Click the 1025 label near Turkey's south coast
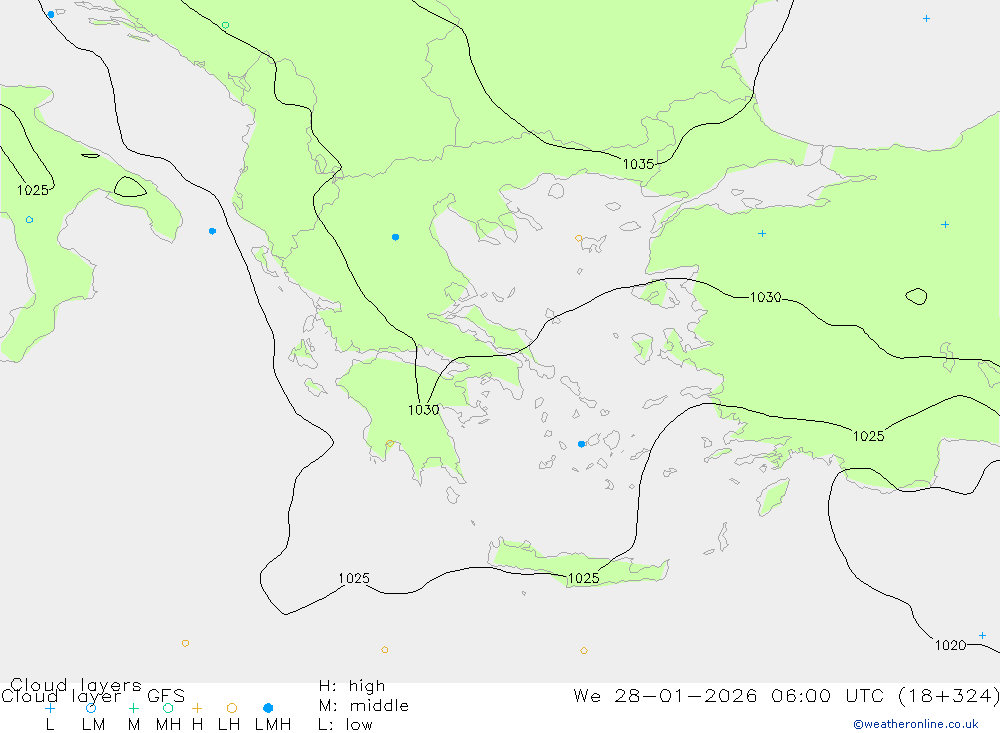1000x733 pixels. click(x=869, y=436)
